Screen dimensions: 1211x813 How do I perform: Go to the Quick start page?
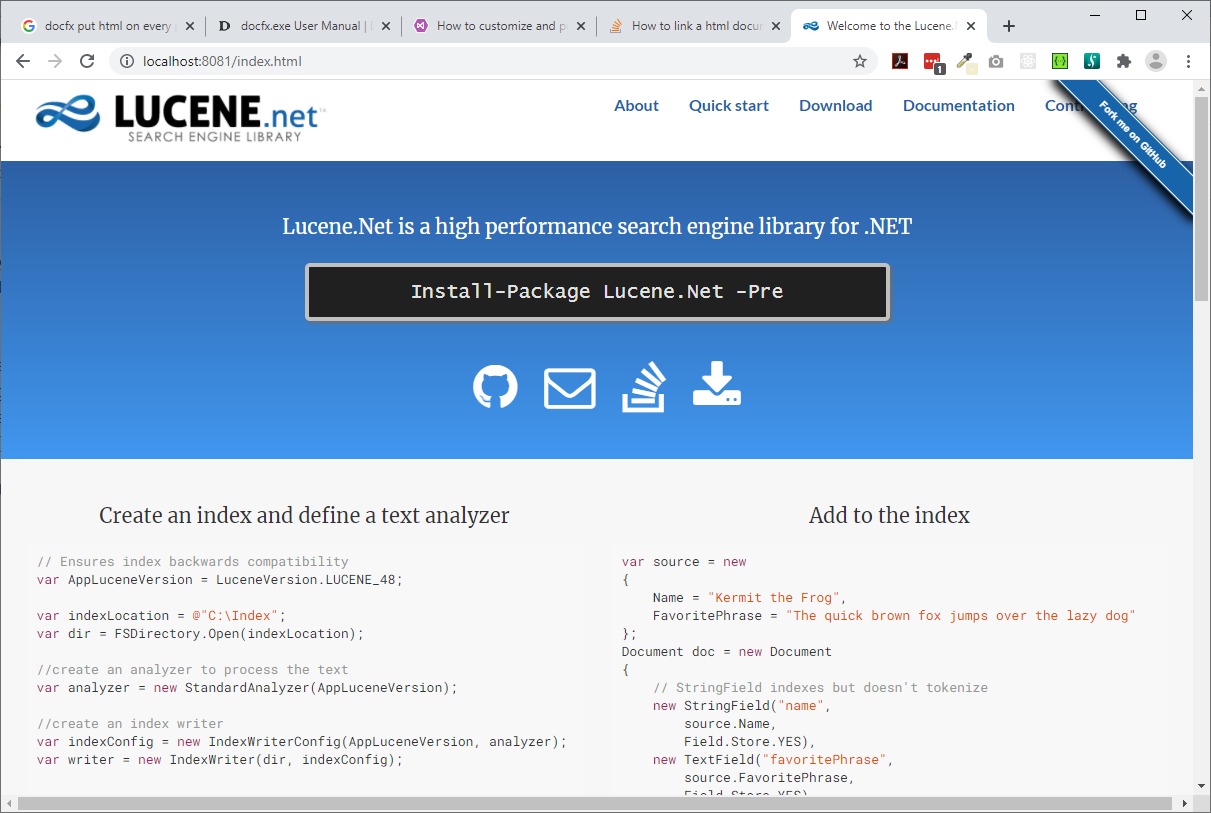729,105
